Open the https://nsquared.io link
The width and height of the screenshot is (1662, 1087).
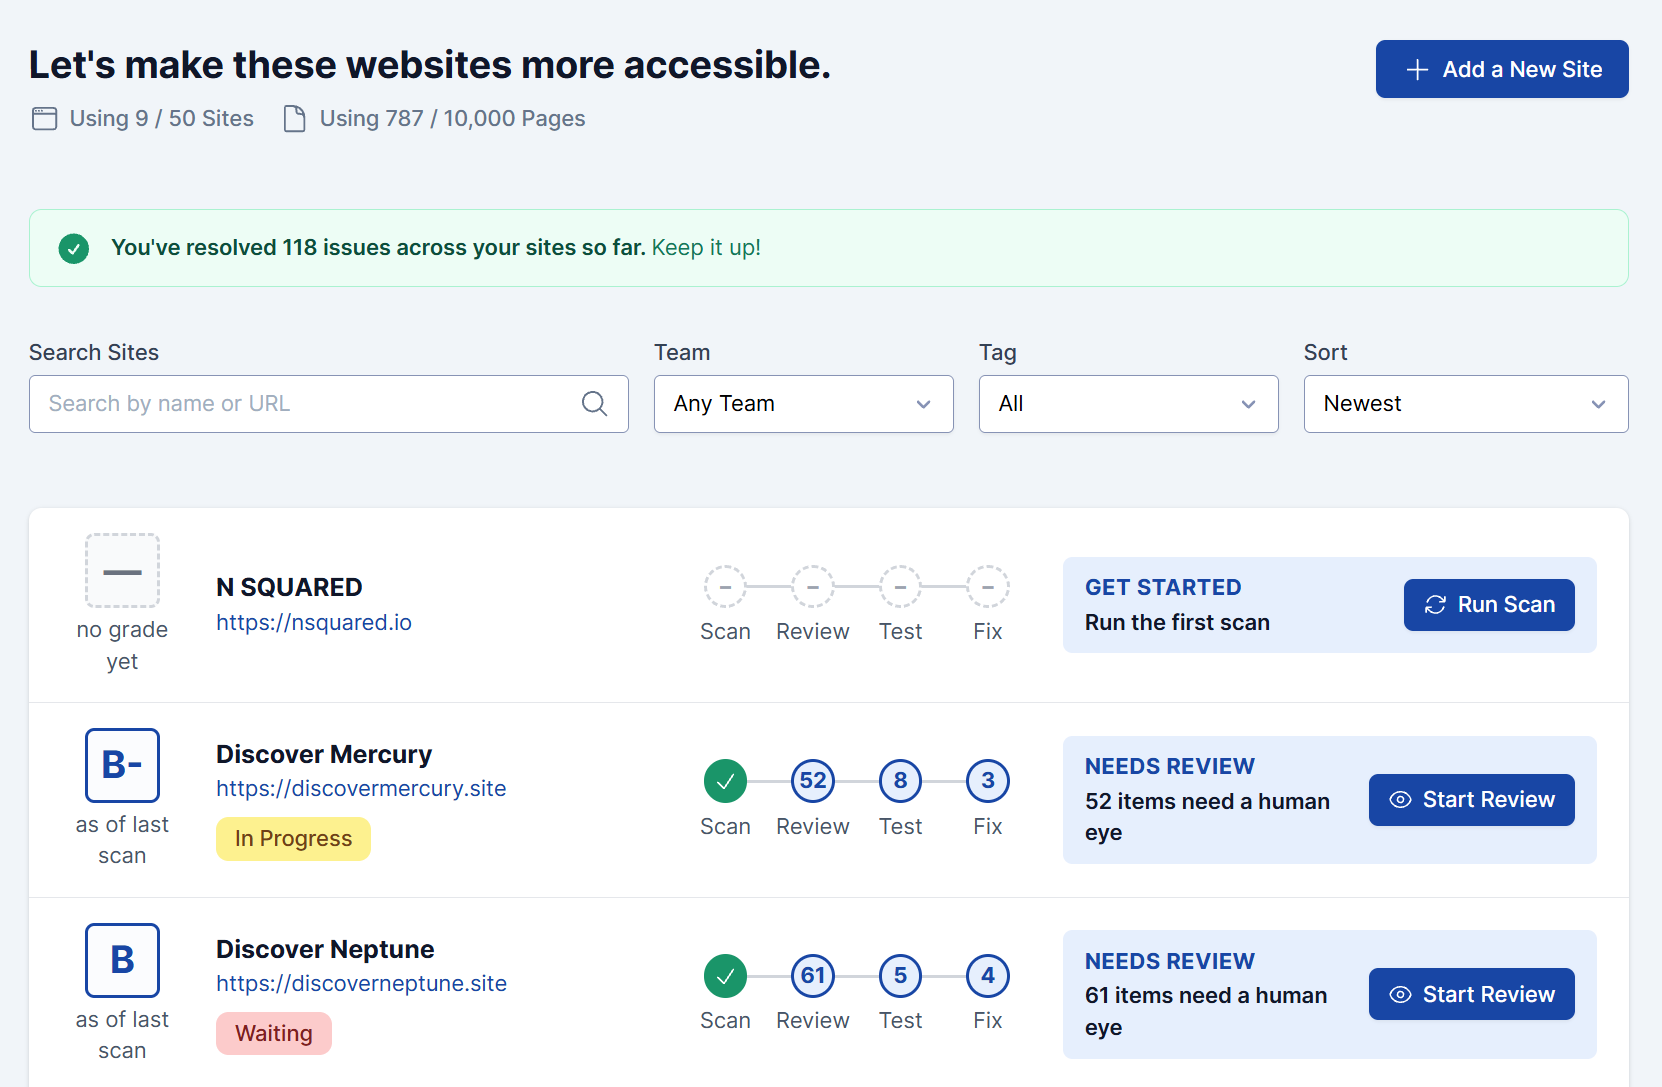(x=314, y=622)
